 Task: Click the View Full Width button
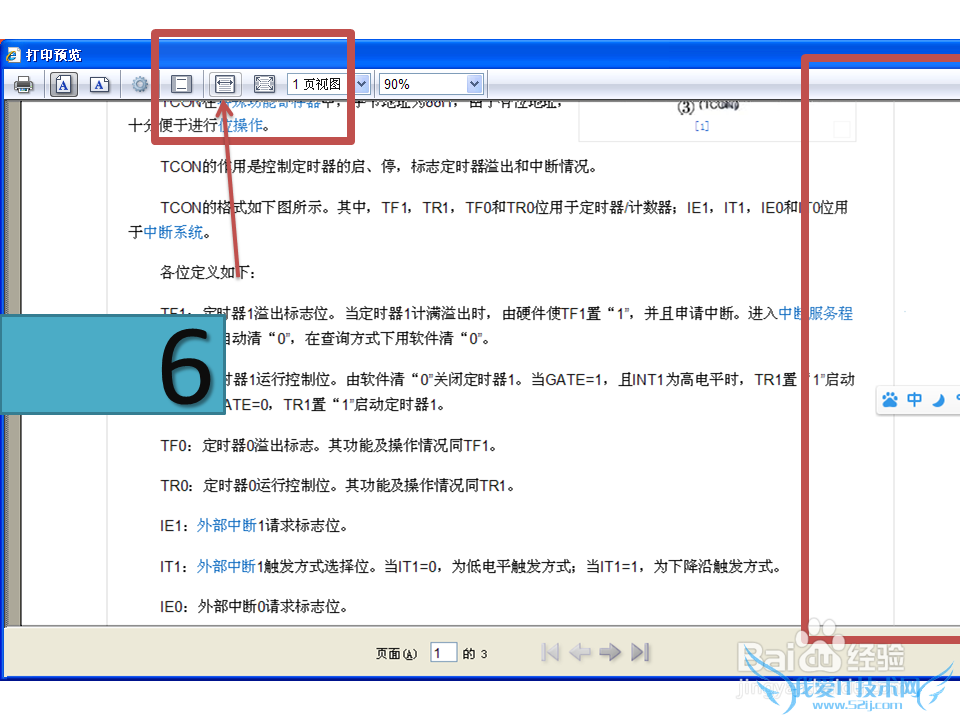[225, 84]
